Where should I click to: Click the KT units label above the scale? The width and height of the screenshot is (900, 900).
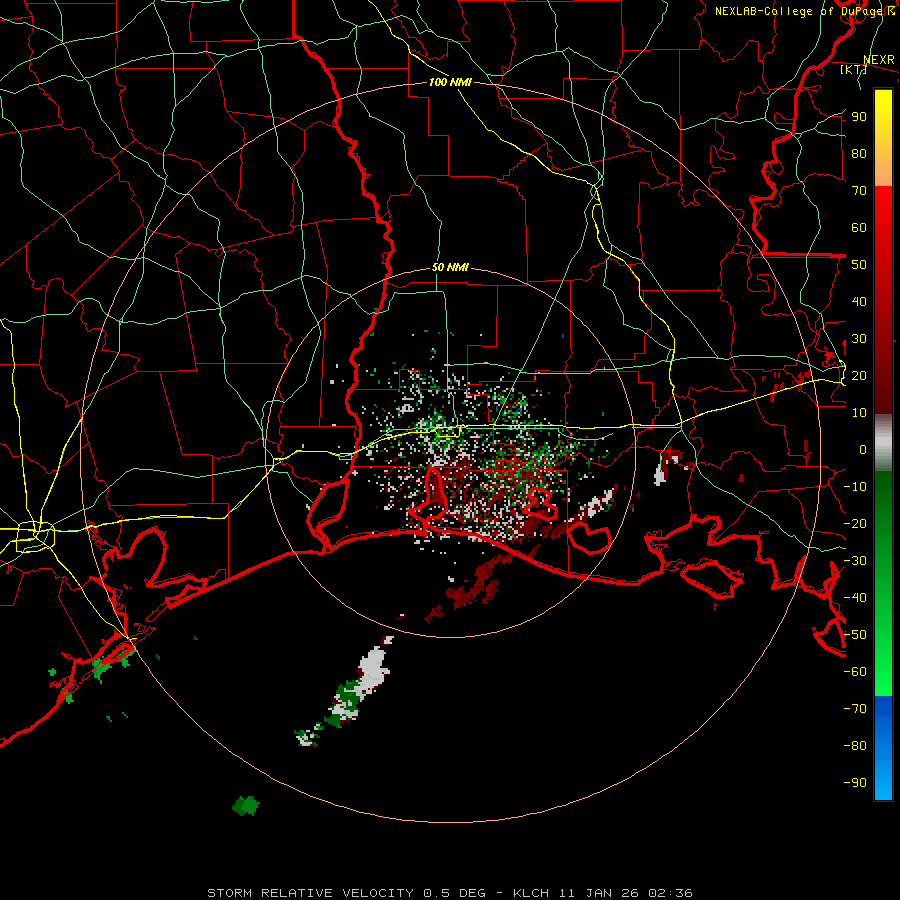[x=853, y=69]
